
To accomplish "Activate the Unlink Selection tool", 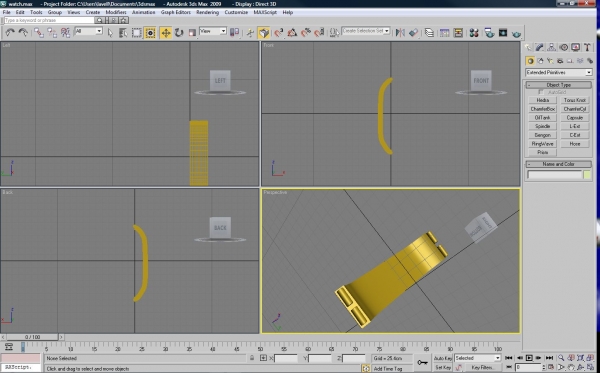I will (52, 33).
